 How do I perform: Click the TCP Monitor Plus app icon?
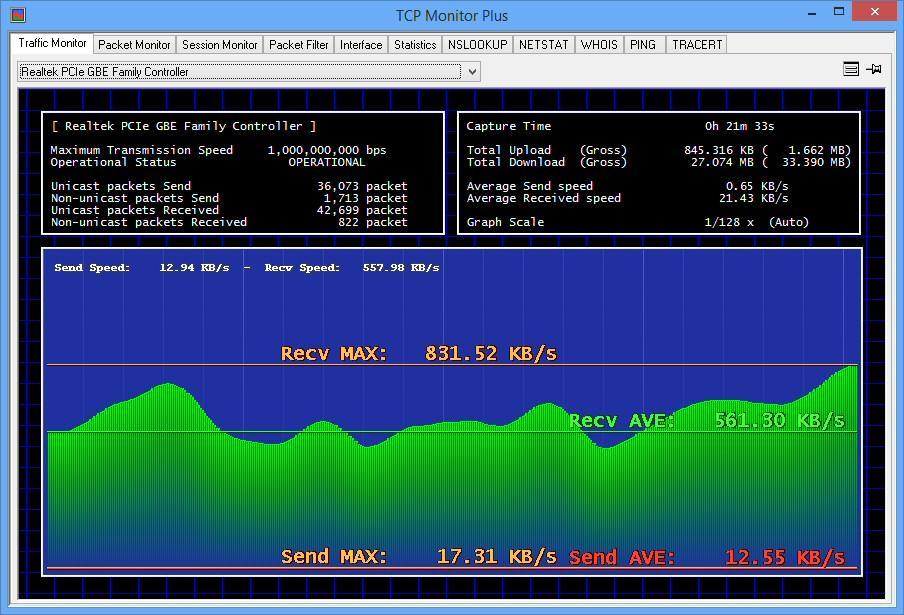[x=18, y=14]
